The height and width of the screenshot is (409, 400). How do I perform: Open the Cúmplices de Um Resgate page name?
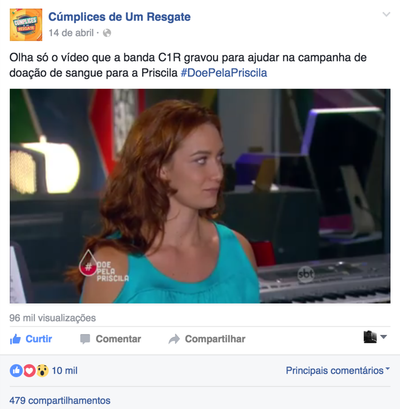tap(119, 17)
